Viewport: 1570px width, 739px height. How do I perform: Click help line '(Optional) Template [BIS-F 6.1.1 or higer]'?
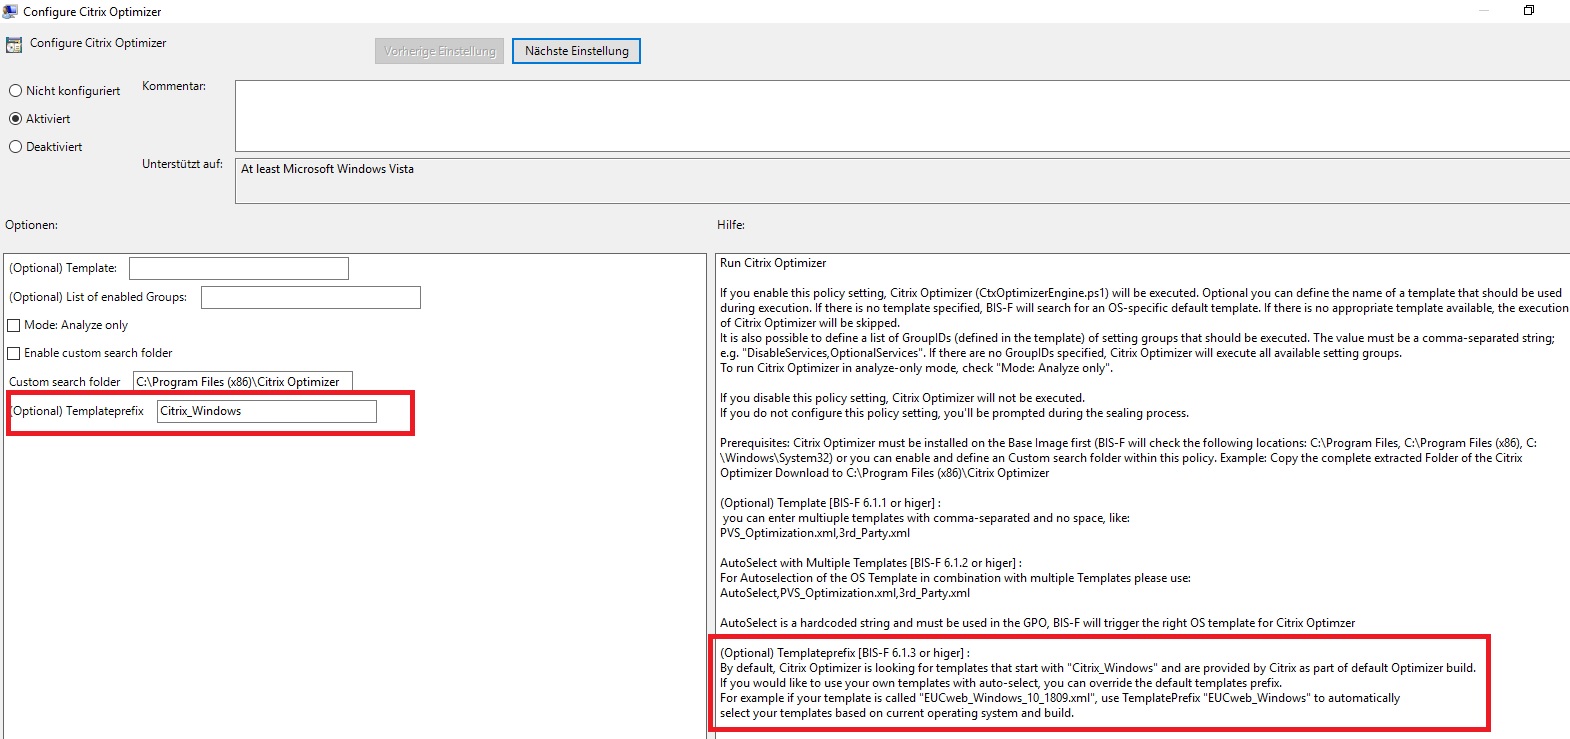830,503
